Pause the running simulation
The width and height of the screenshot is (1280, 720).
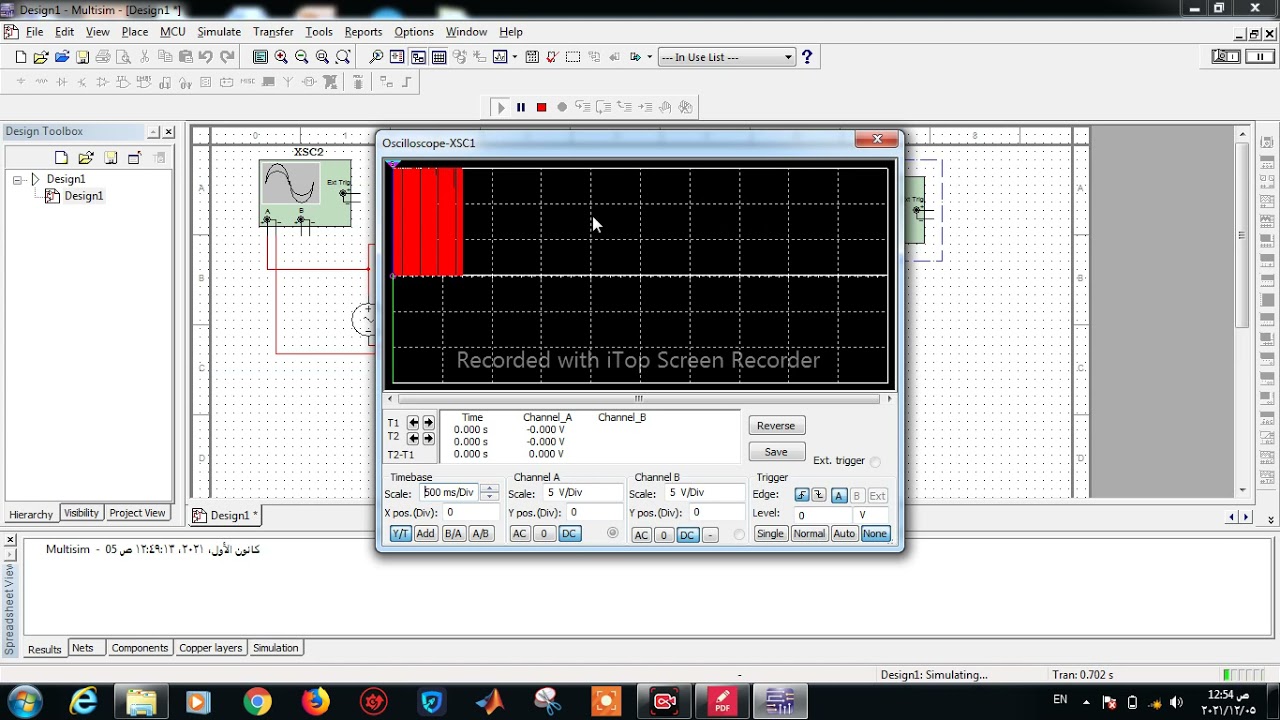[521, 107]
